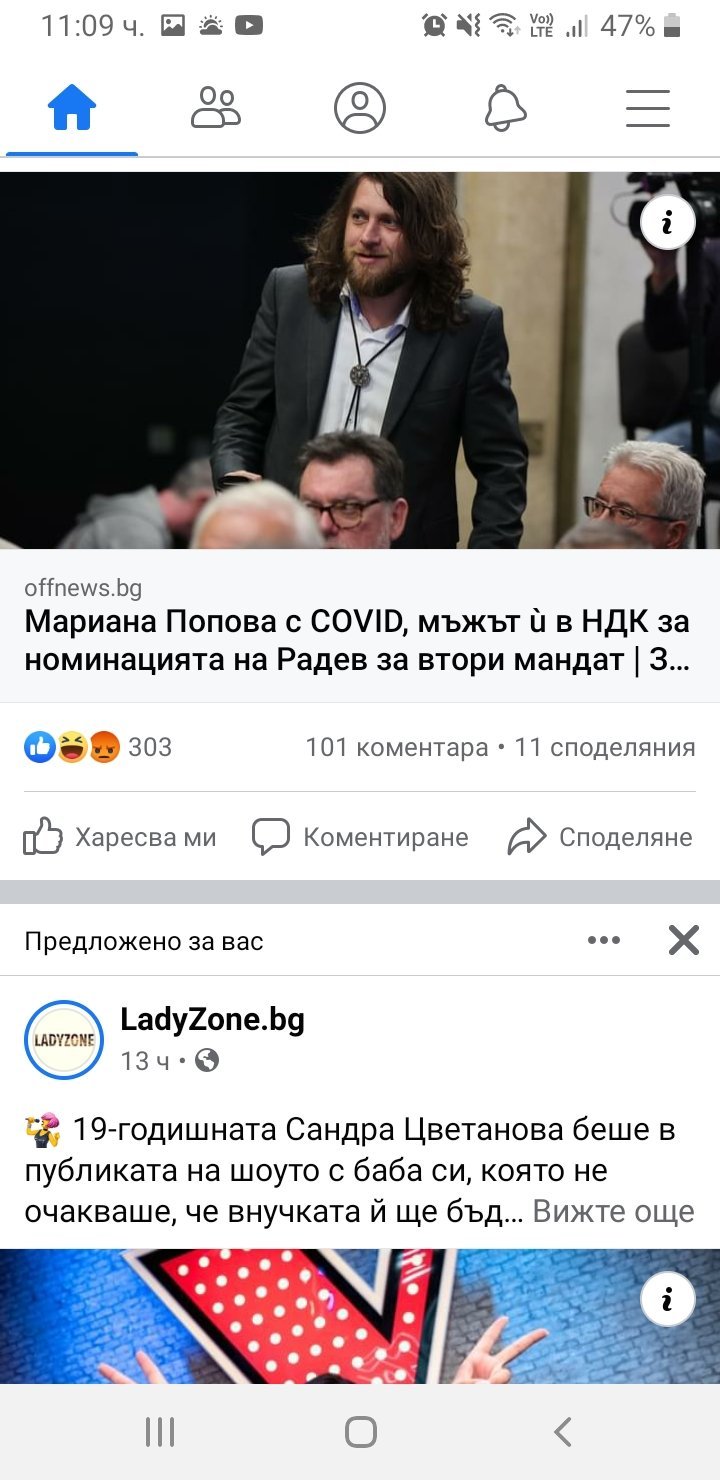Tap info icon on LadyZone post image

(667, 1300)
